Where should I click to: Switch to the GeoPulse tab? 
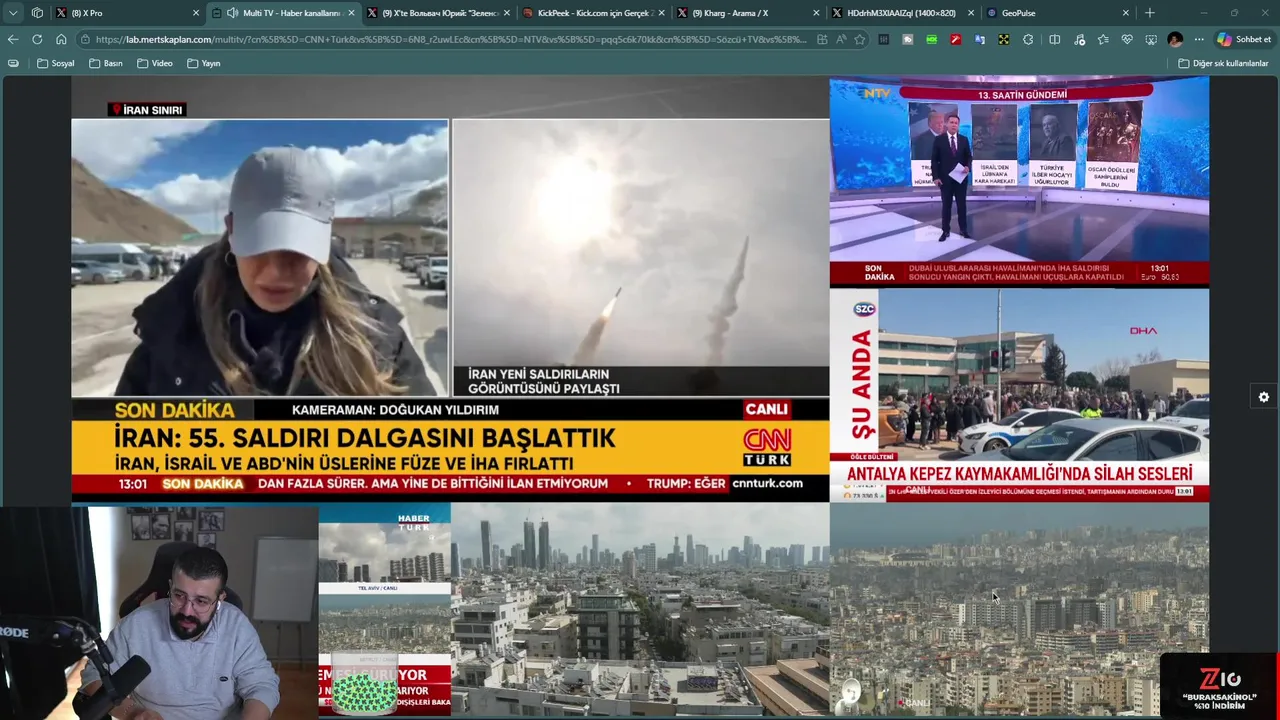tap(1058, 13)
